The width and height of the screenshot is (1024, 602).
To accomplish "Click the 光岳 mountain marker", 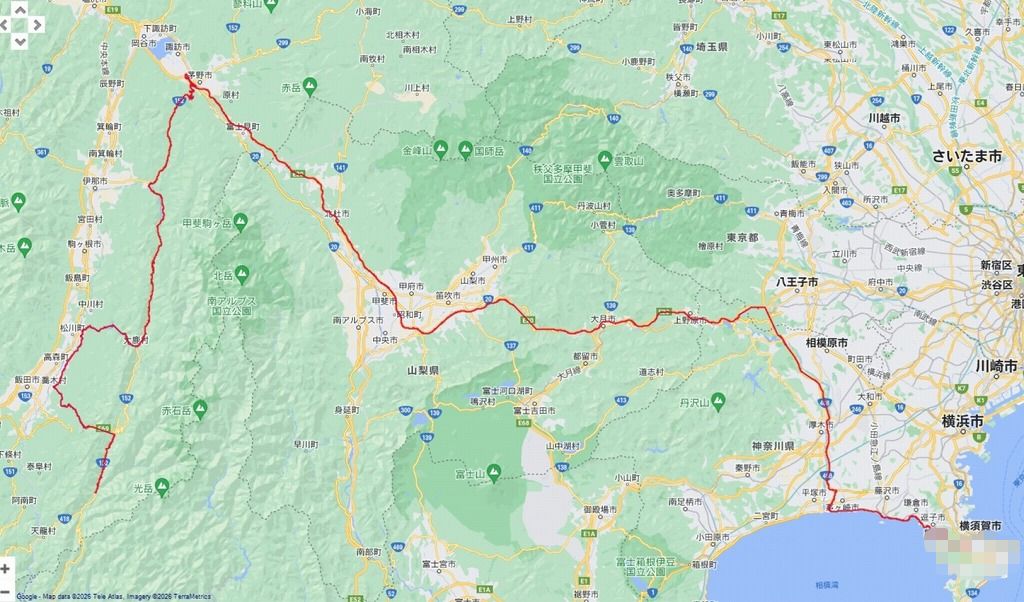I will pos(160,487).
